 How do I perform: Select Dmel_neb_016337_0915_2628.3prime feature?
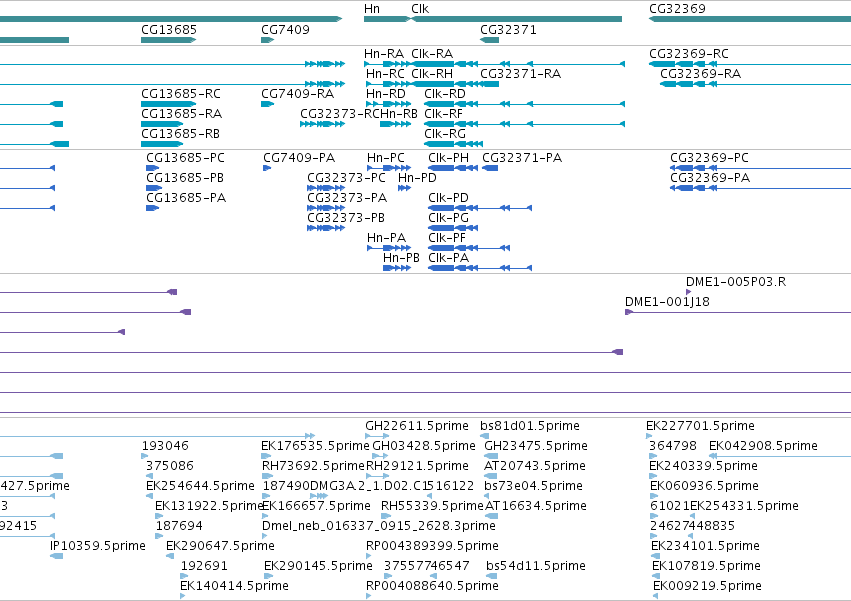coord(378,527)
